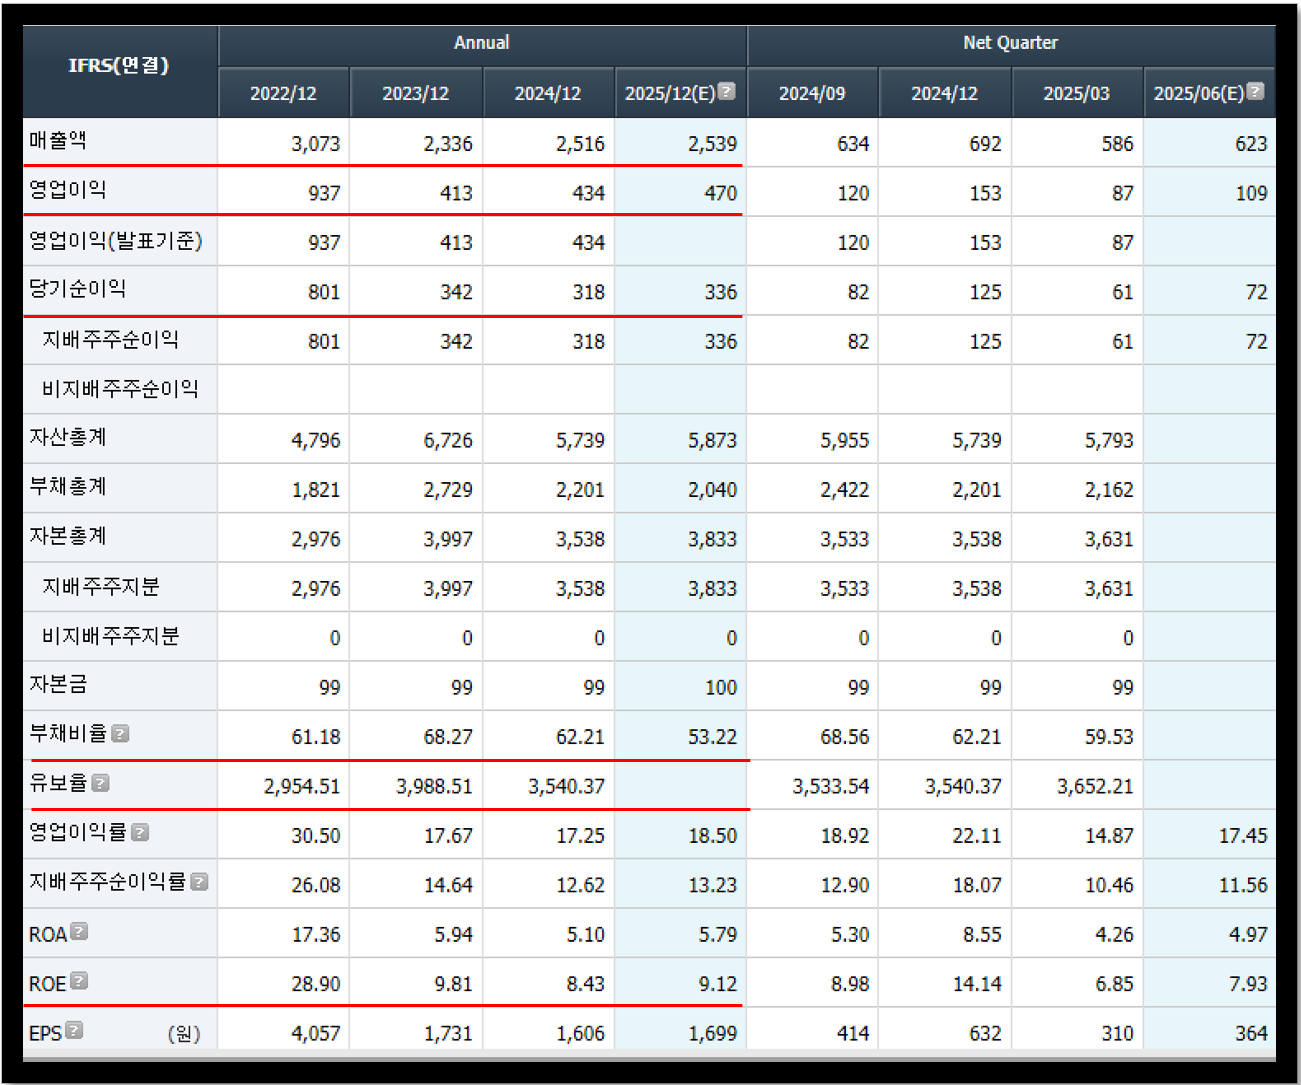Click 자산총계 estimate value 5,873
The height and width of the screenshot is (1085, 1301).
[x=712, y=441]
